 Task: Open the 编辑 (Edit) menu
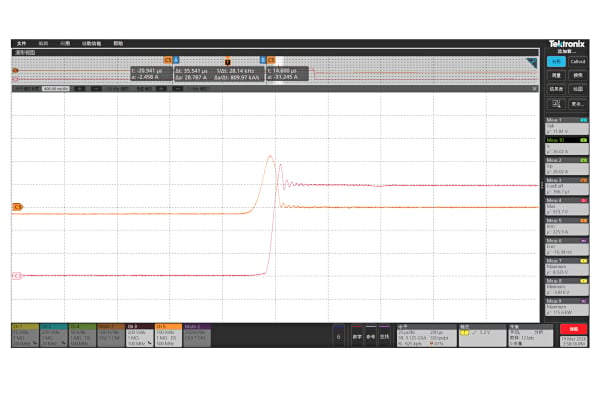[43, 44]
